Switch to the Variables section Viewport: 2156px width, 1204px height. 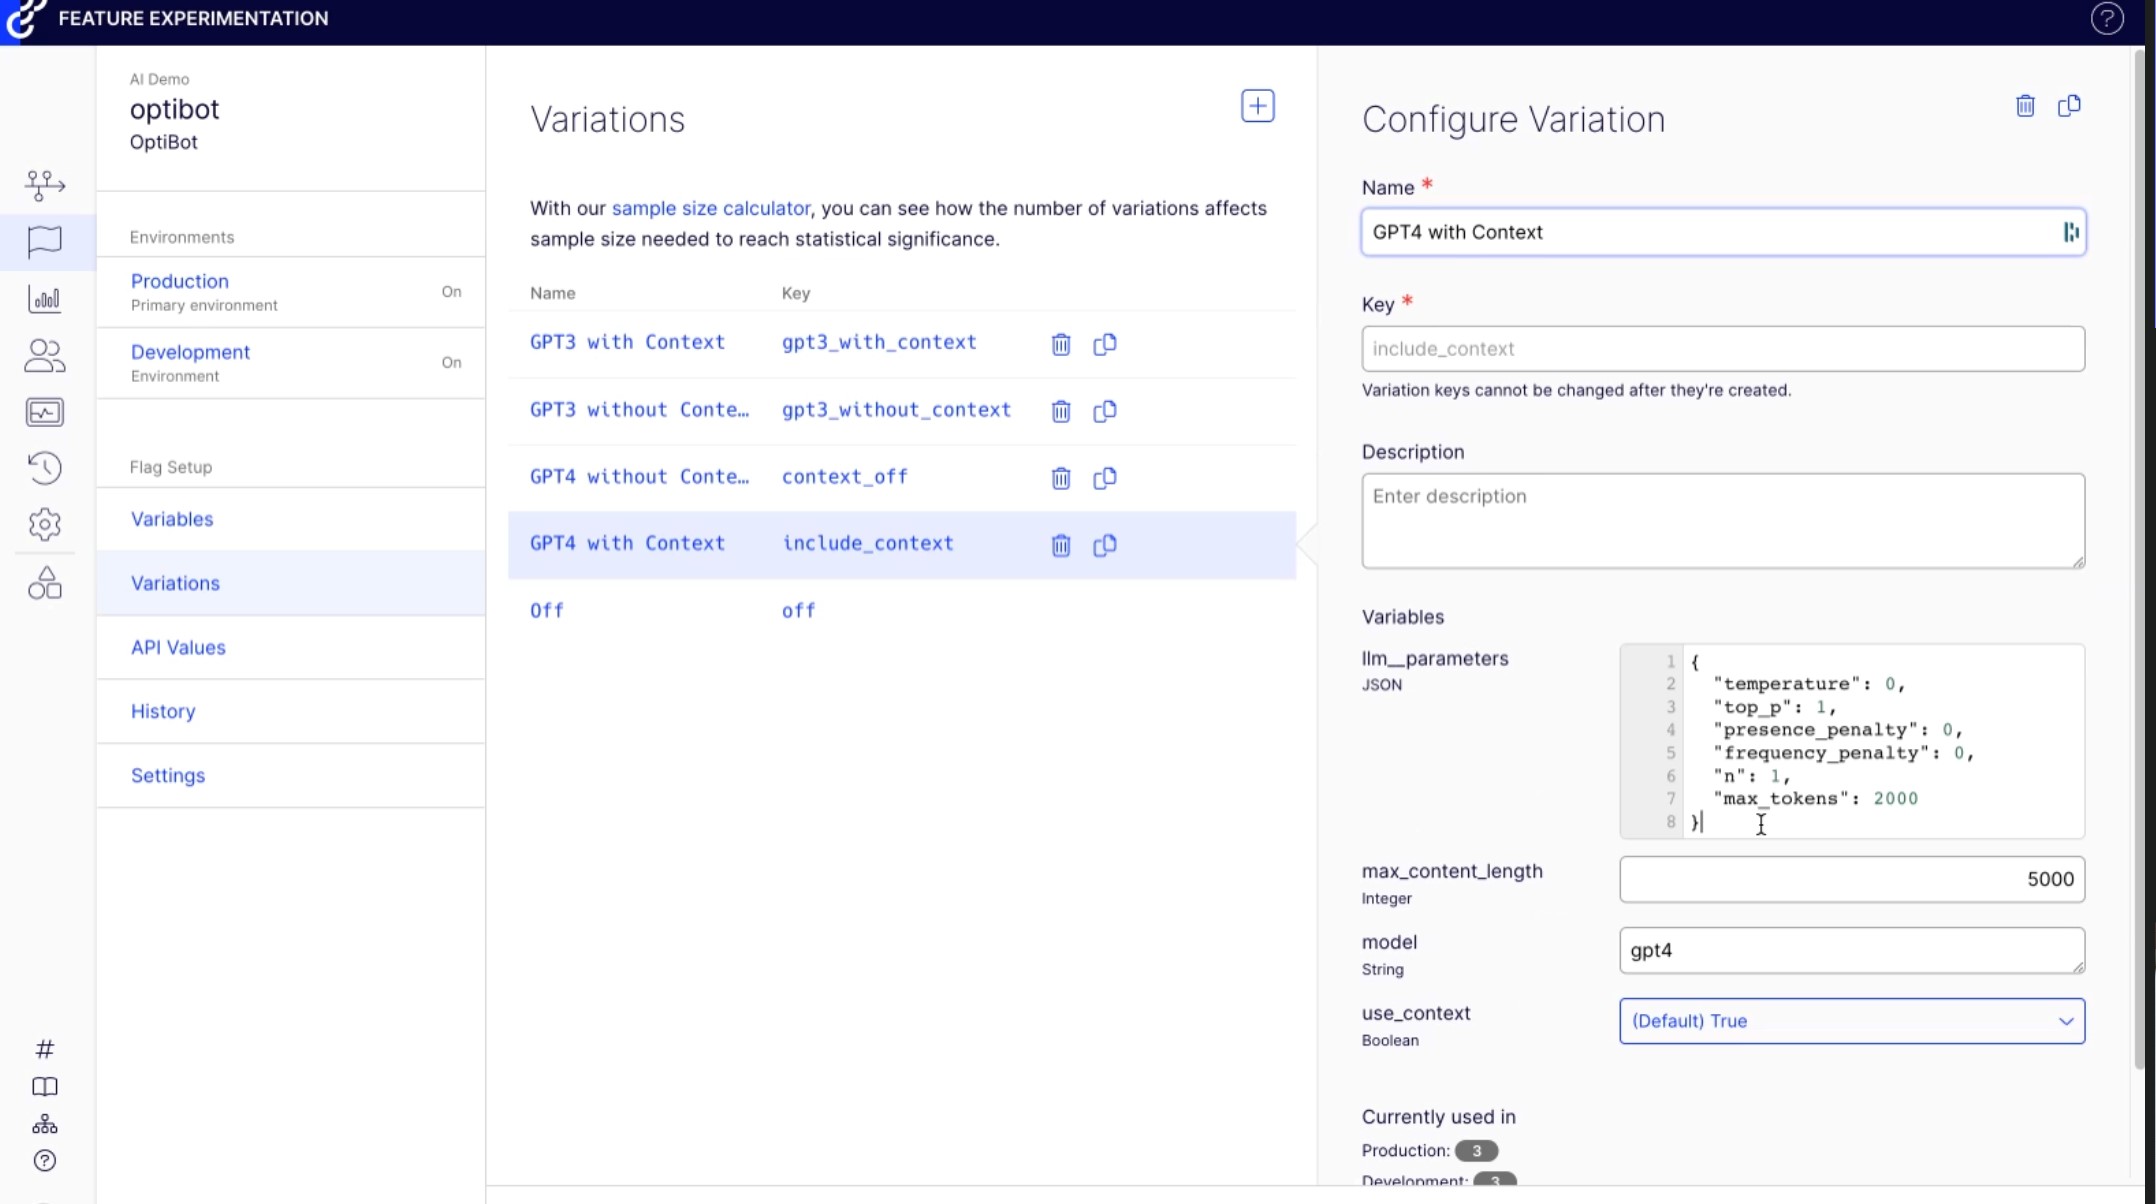[171, 519]
